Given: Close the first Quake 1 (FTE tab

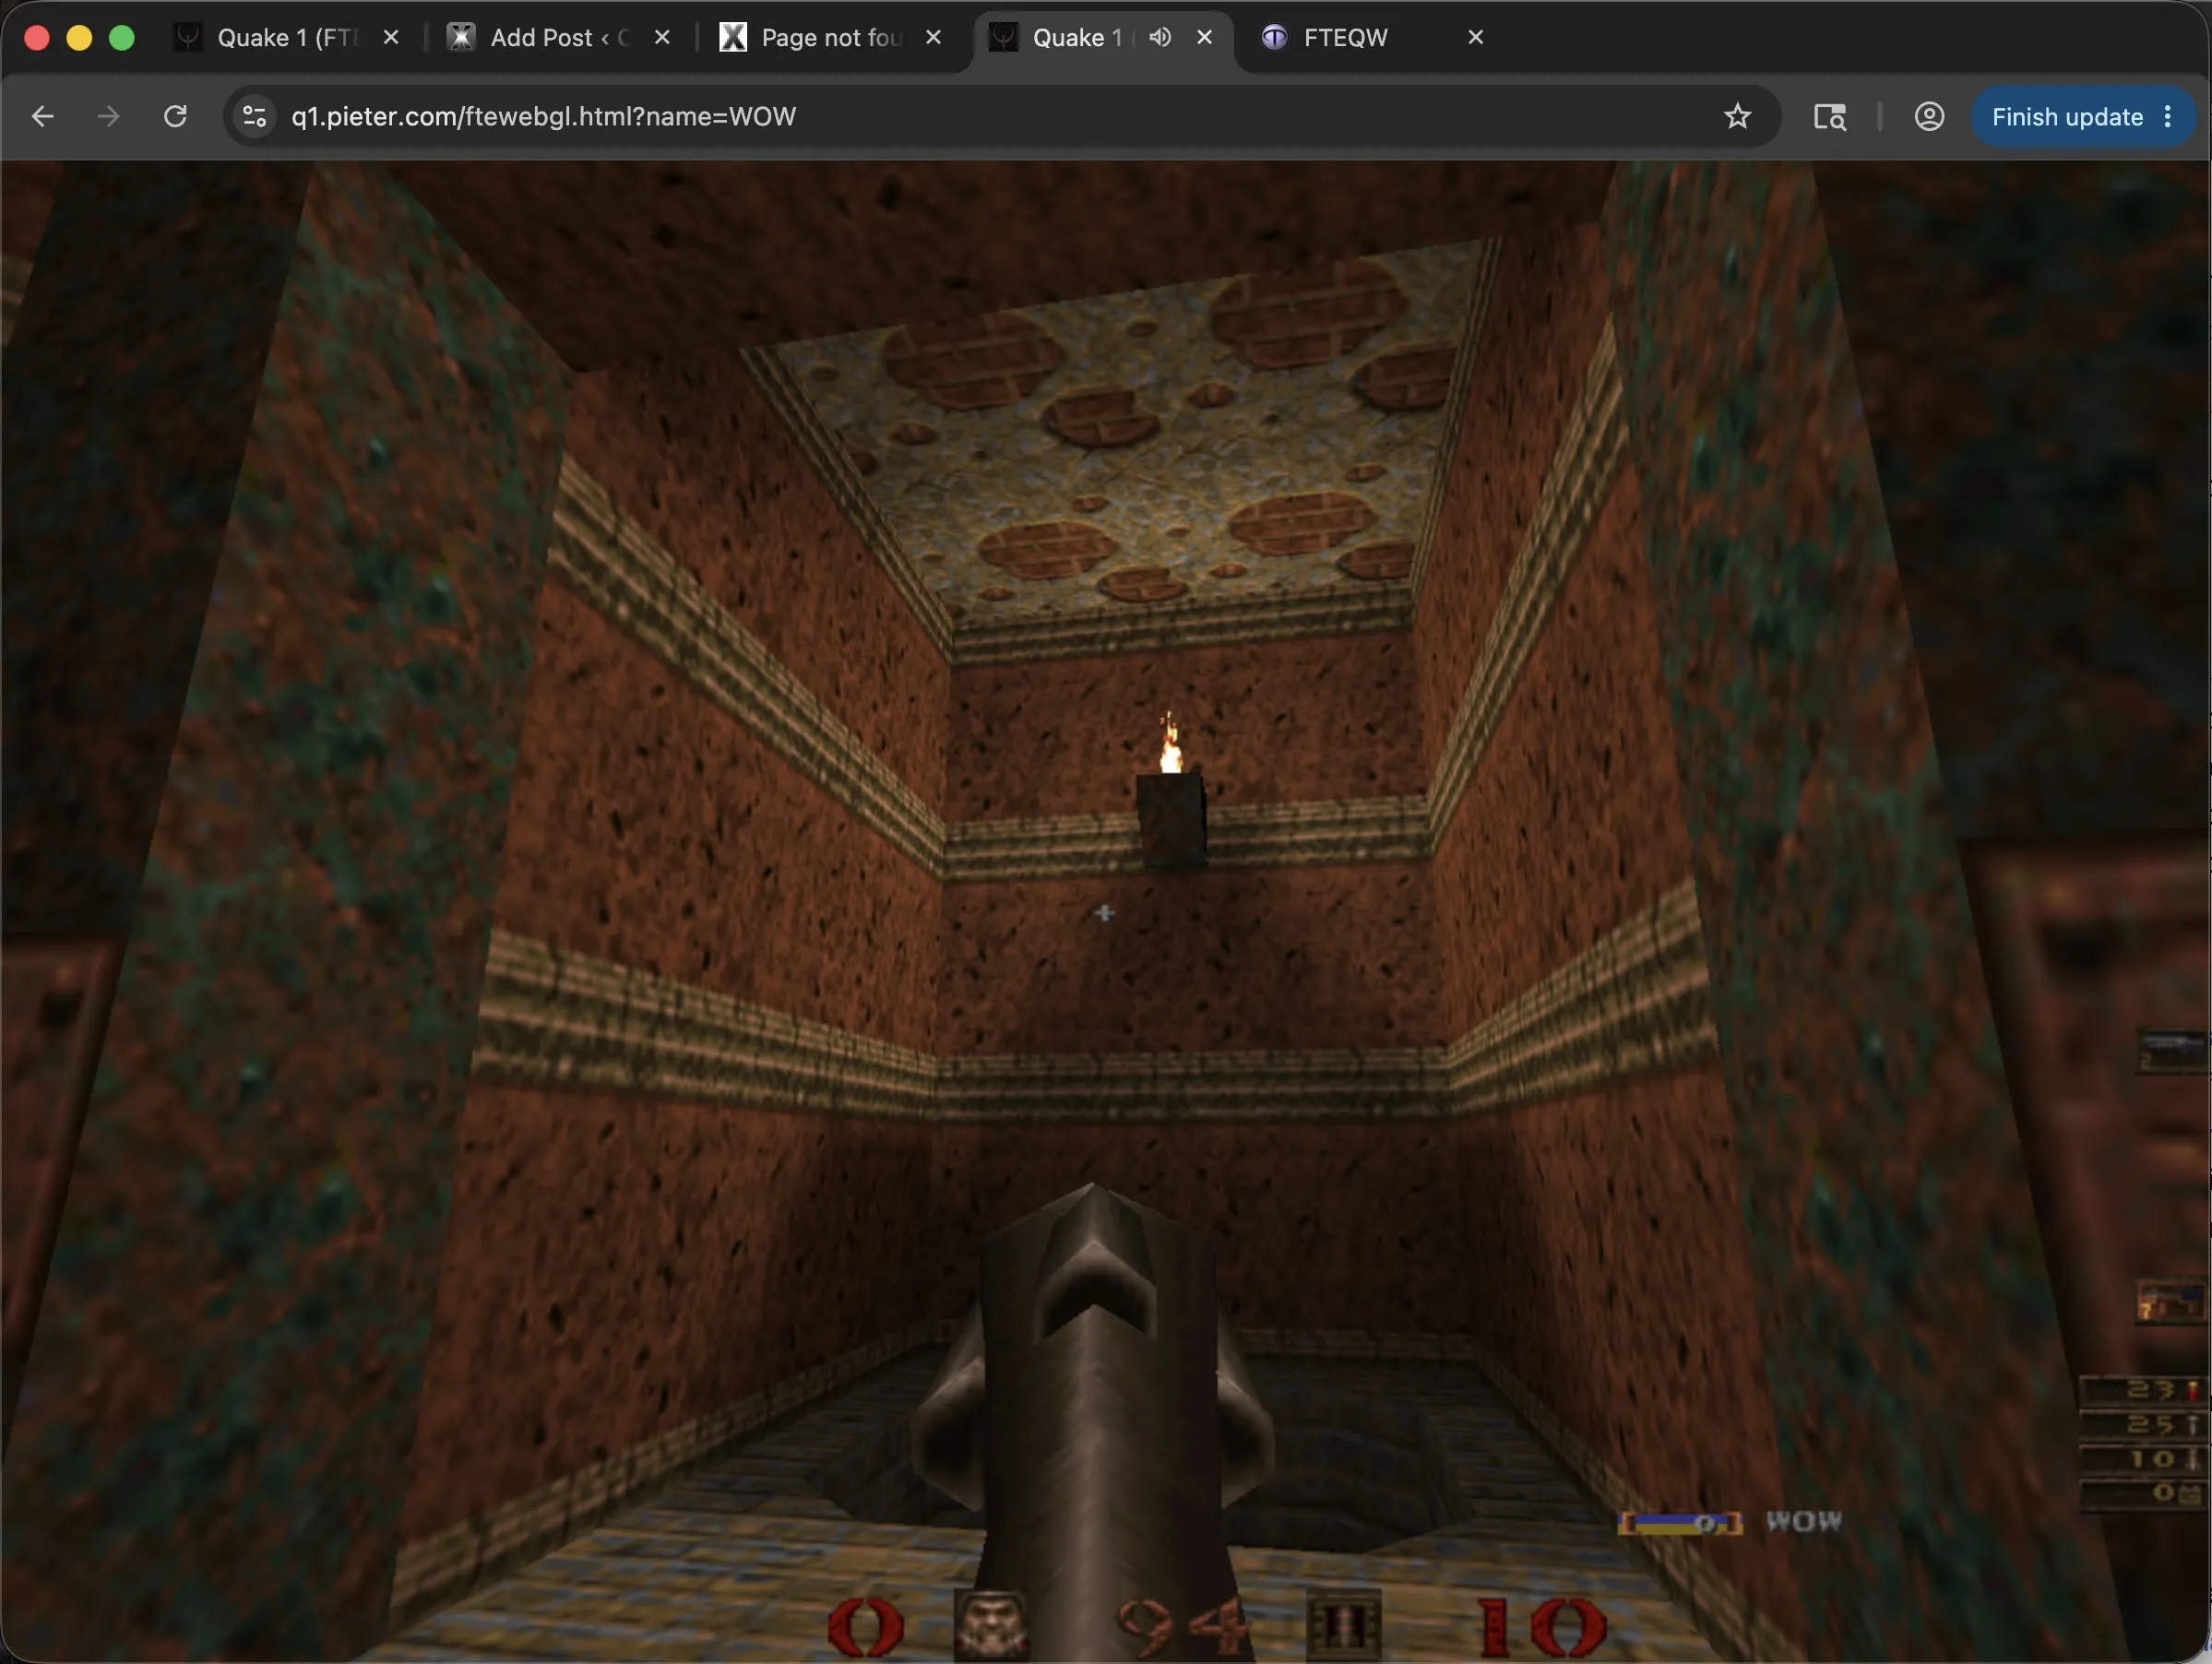Looking at the screenshot, I should [391, 37].
